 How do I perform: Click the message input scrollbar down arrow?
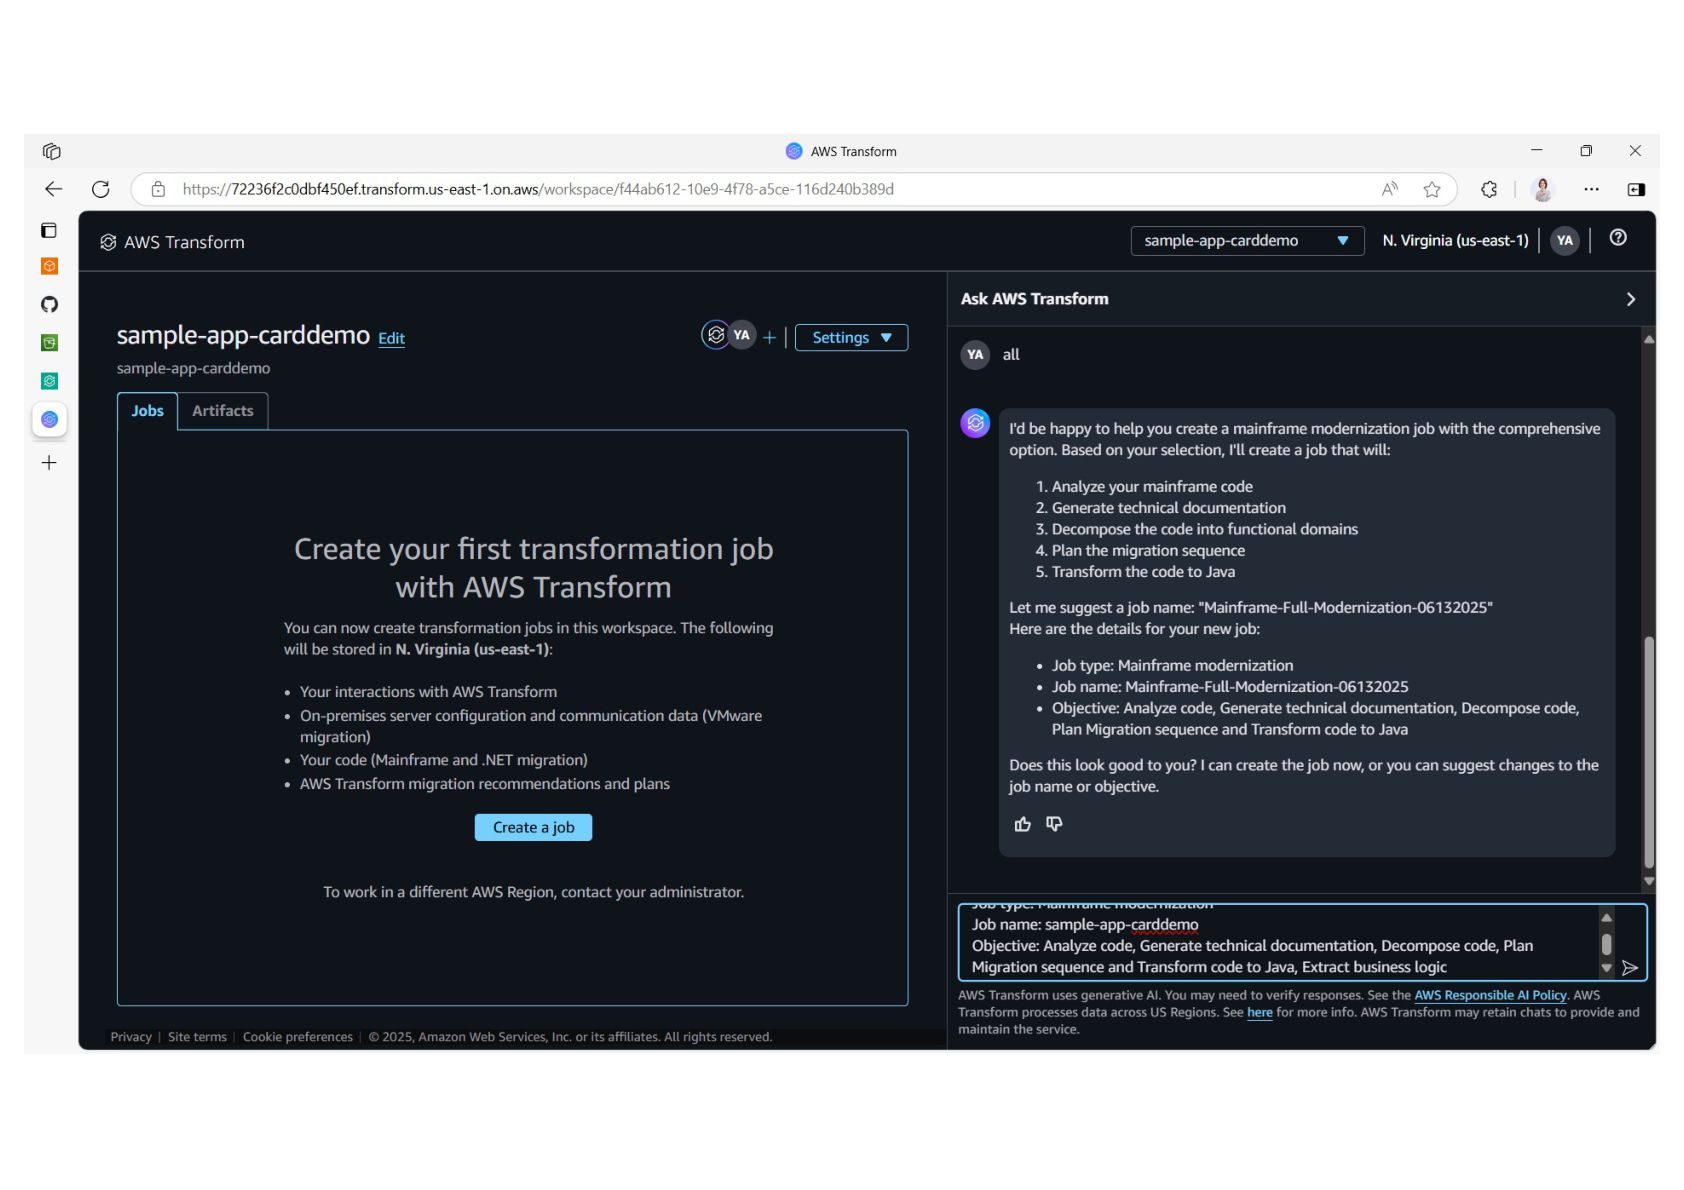[x=1606, y=967]
